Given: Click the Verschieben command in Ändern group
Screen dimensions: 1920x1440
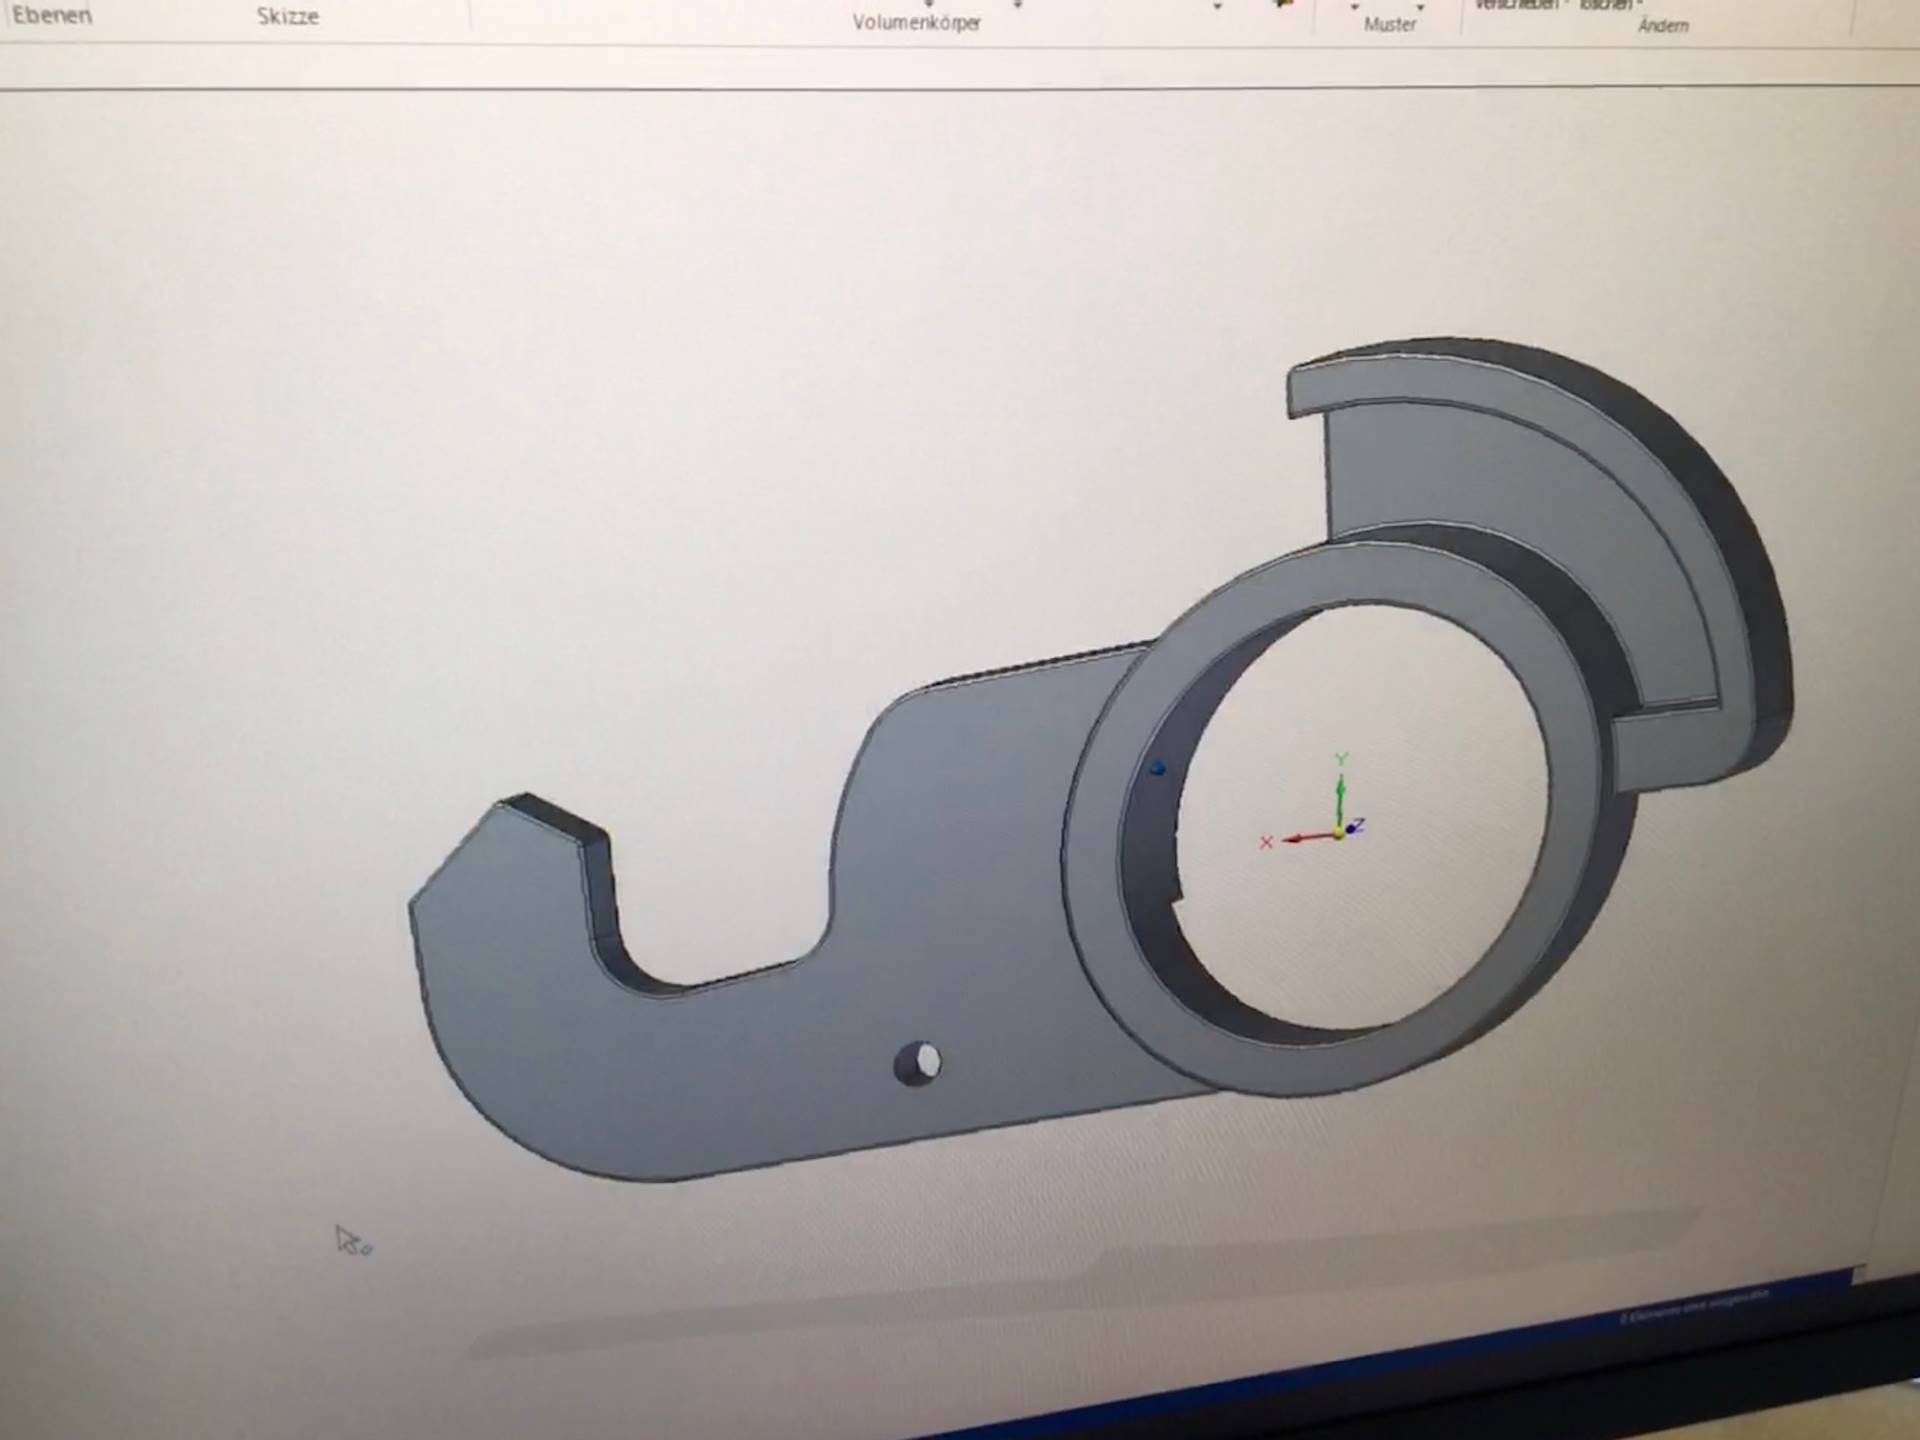Looking at the screenshot, I should (x=1516, y=5).
